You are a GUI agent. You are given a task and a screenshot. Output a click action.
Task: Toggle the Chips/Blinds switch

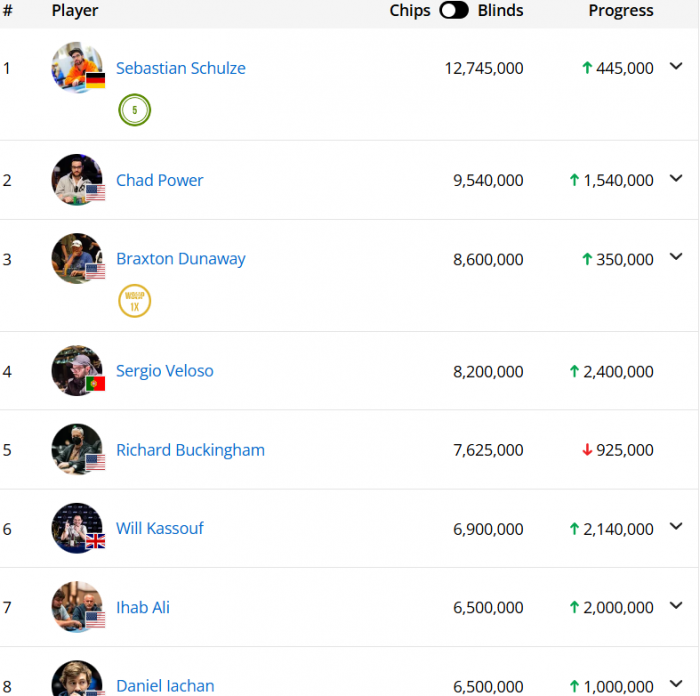pyautogui.click(x=454, y=10)
